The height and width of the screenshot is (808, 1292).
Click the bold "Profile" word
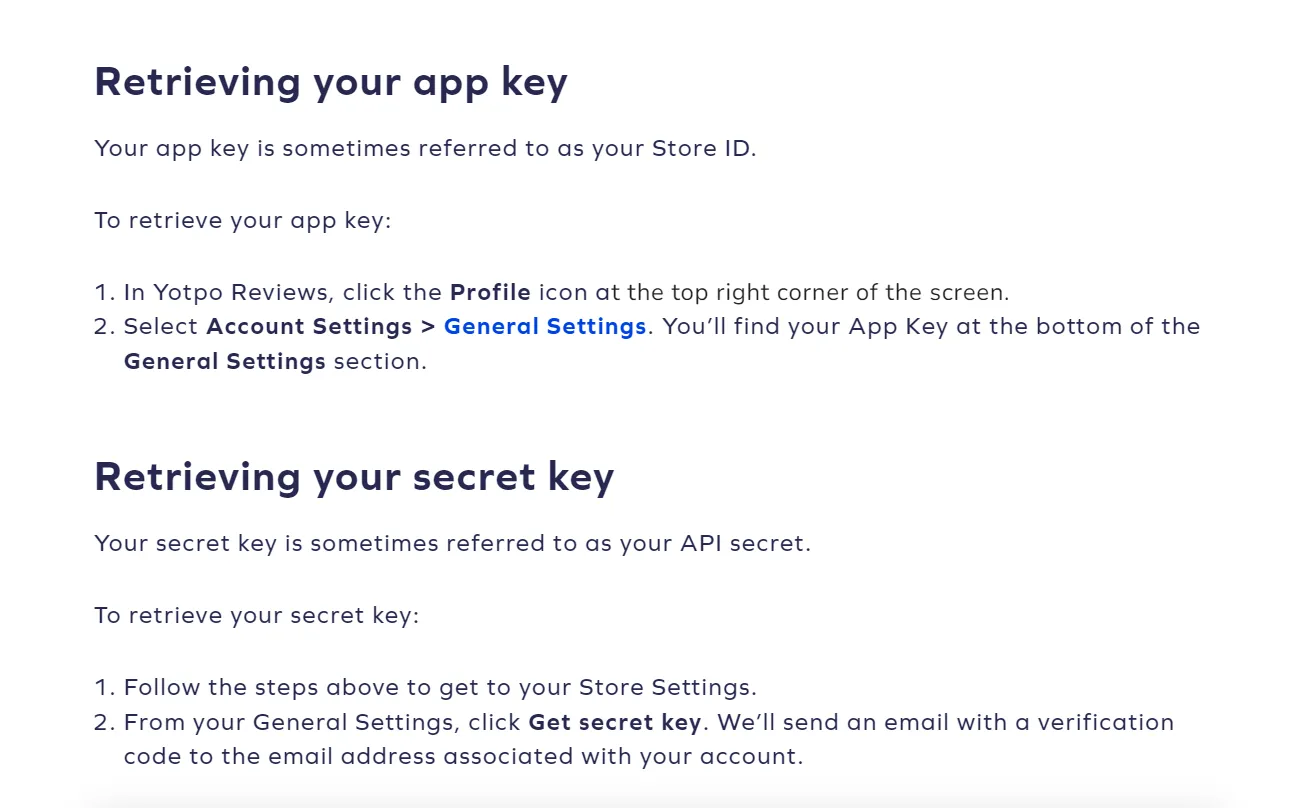coord(490,293)
